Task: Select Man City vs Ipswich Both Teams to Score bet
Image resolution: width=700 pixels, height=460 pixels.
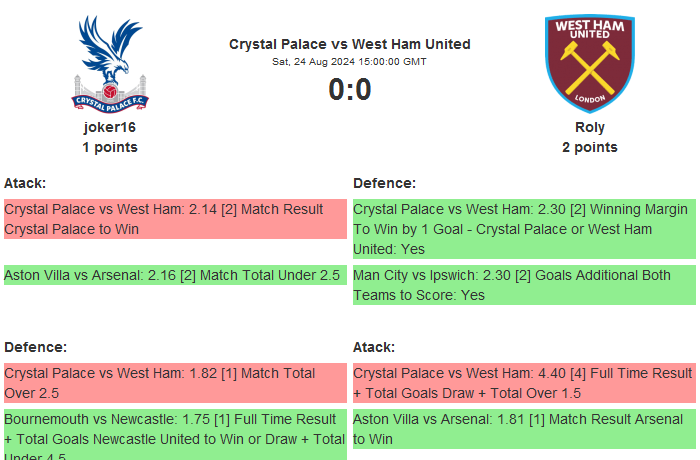Action: coord(523,285)
